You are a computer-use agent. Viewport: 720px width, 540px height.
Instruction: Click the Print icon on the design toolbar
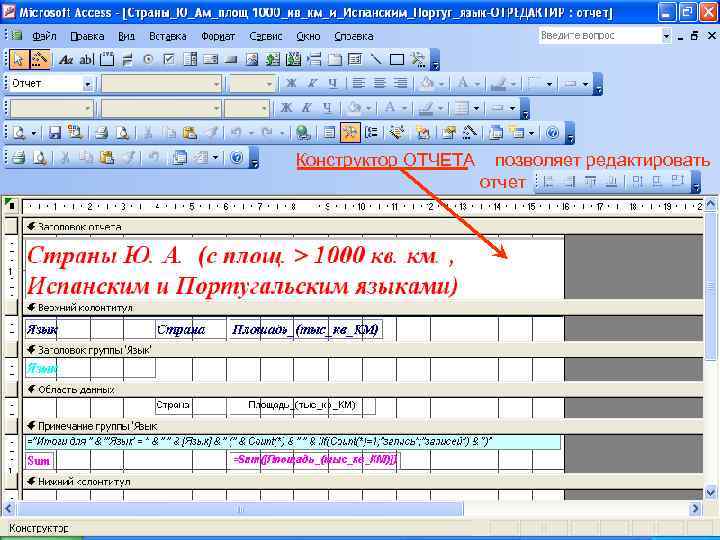[101, 133]
